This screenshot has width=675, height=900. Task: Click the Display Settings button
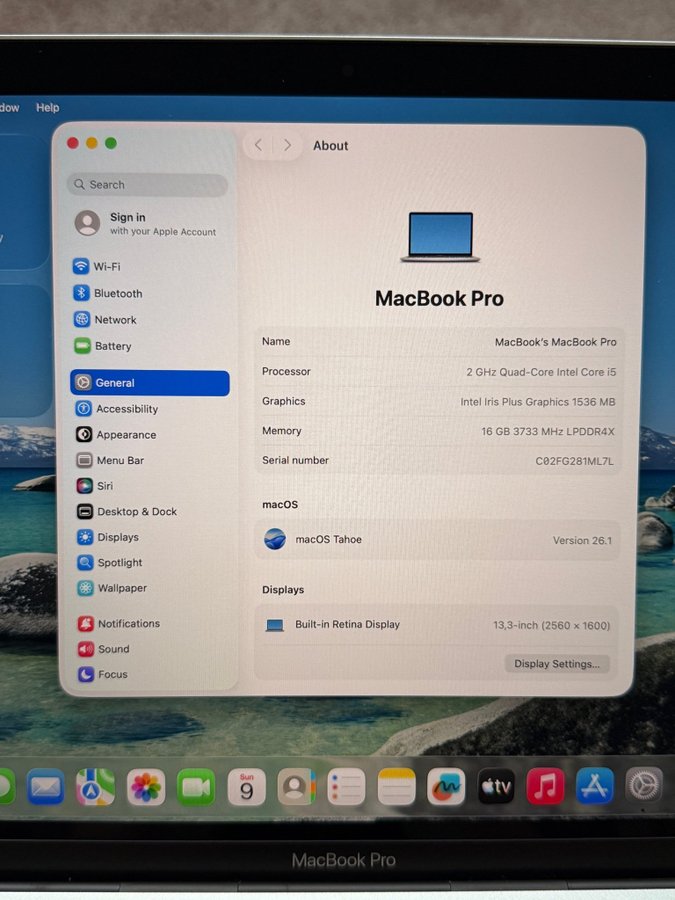(556, 664)
